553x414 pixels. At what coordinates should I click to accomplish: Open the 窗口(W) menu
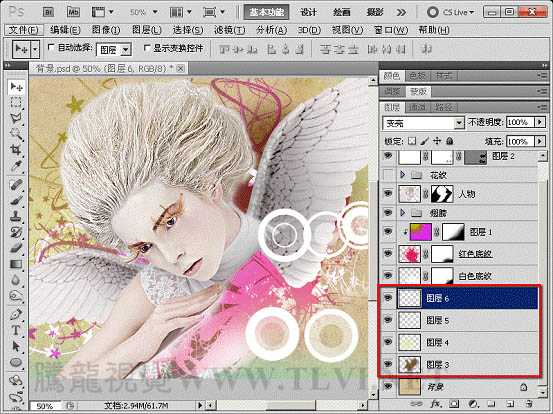(391, 30)
